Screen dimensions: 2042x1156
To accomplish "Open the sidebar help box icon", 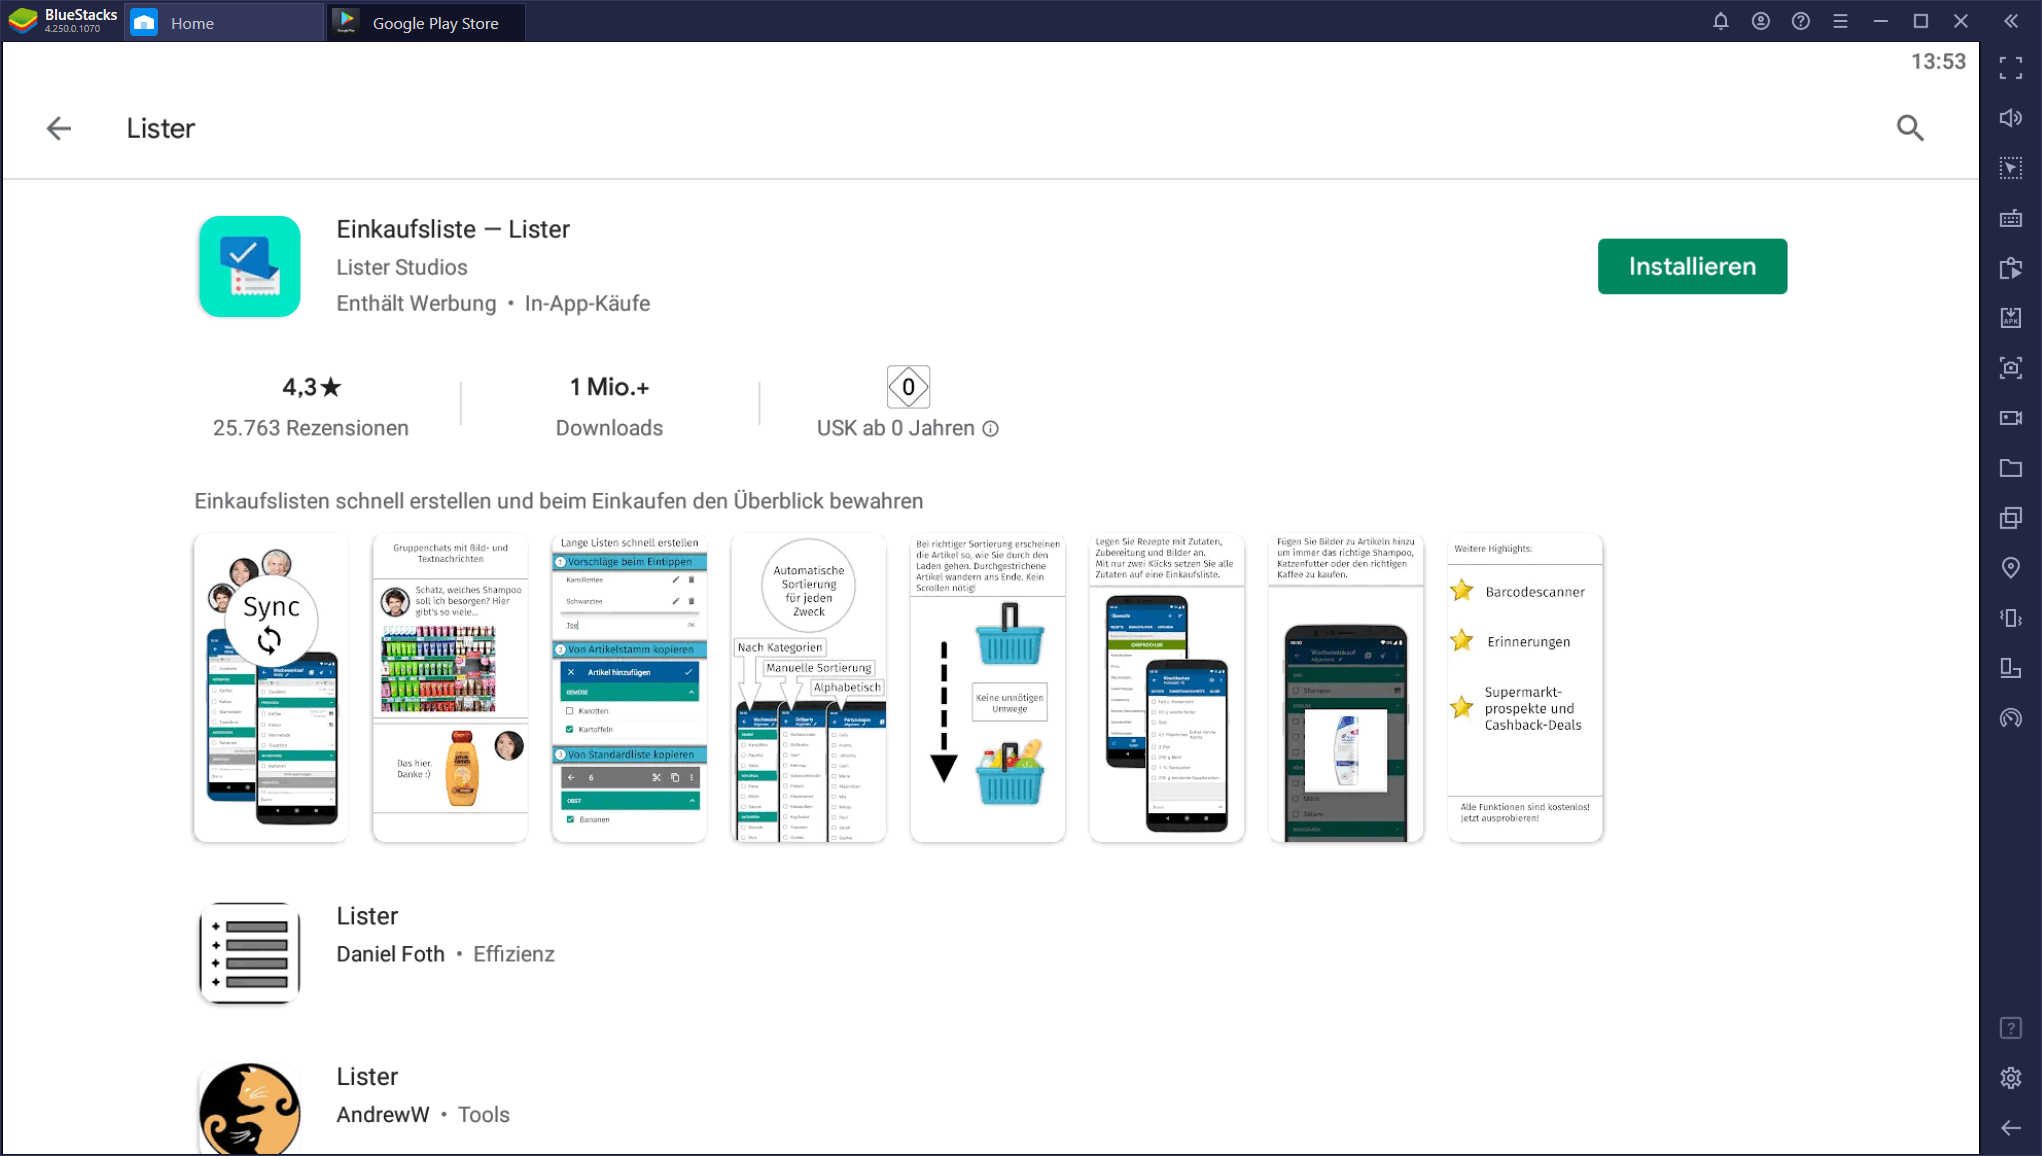I will pos(2011,1028).
